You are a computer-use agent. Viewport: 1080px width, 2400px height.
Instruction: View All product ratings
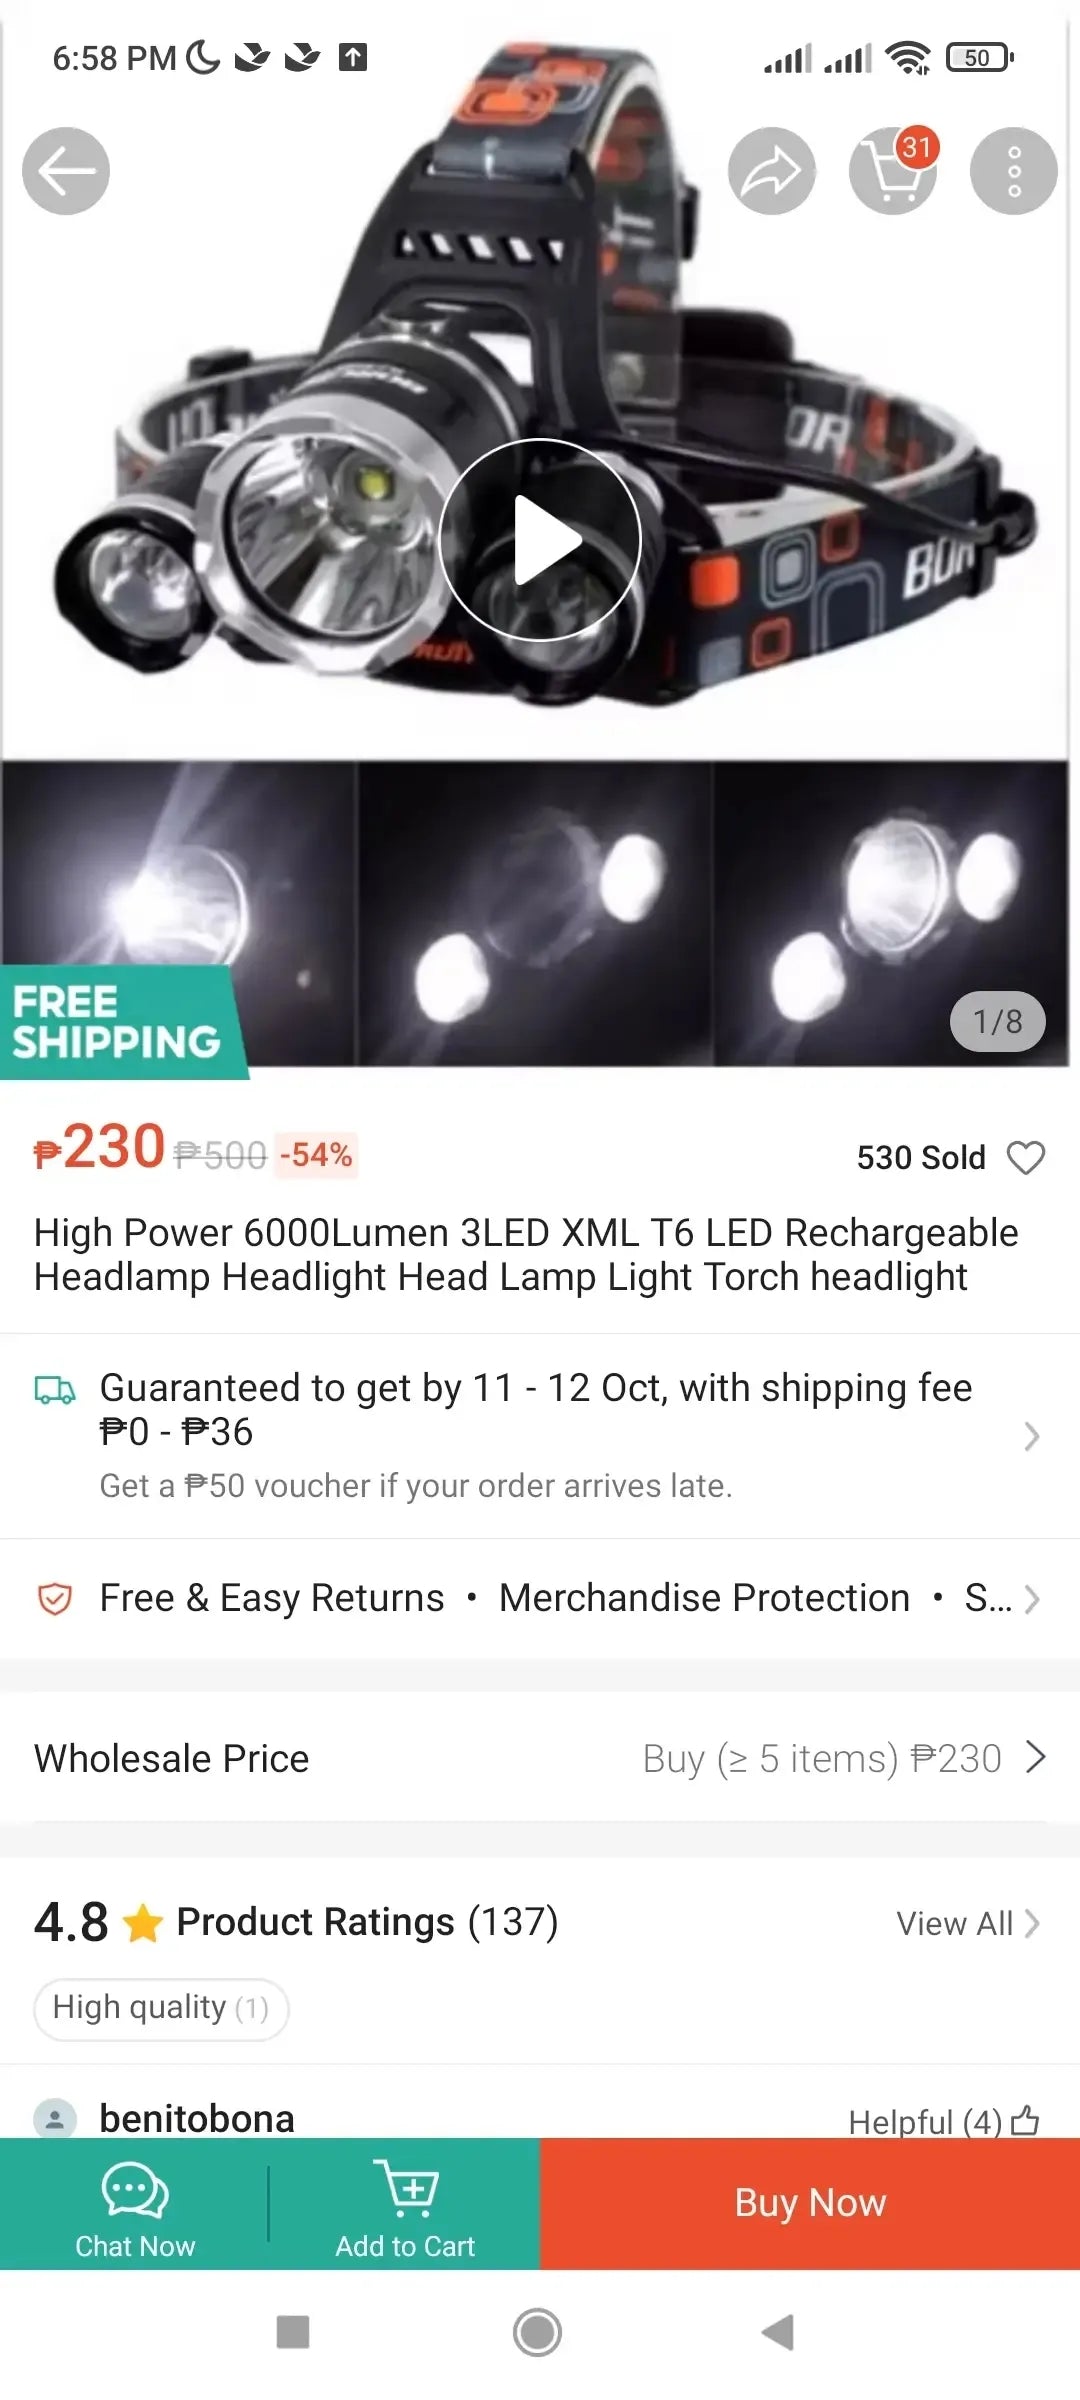point(967,1923)
